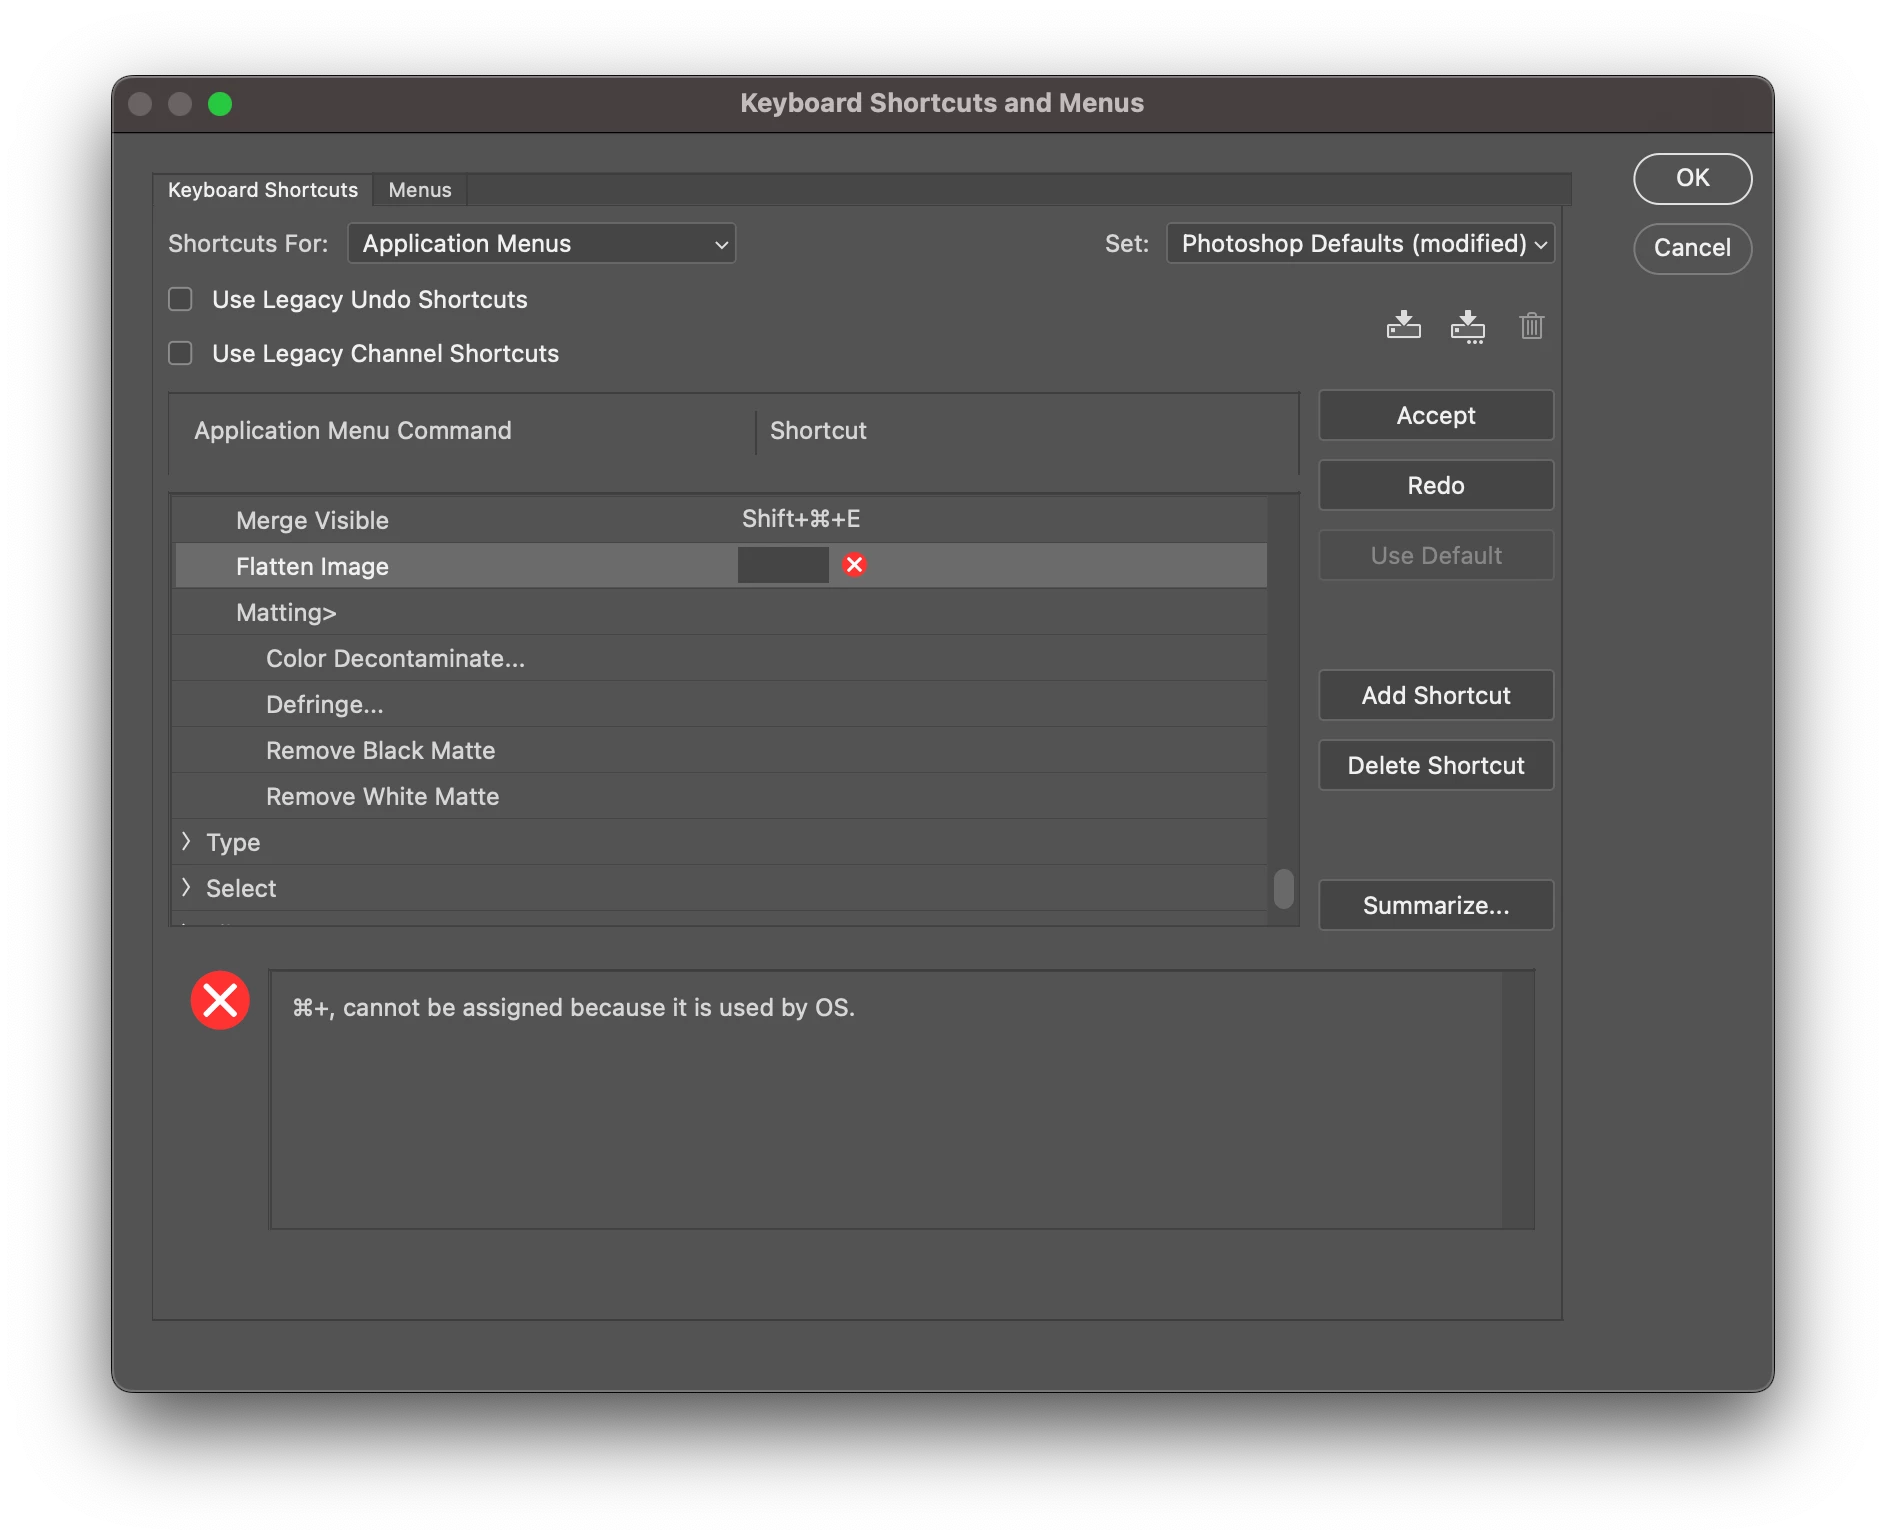This screenshot has width=1886, height=1540.
Task: Click the Accept button
Action: tap(1436, 415)
